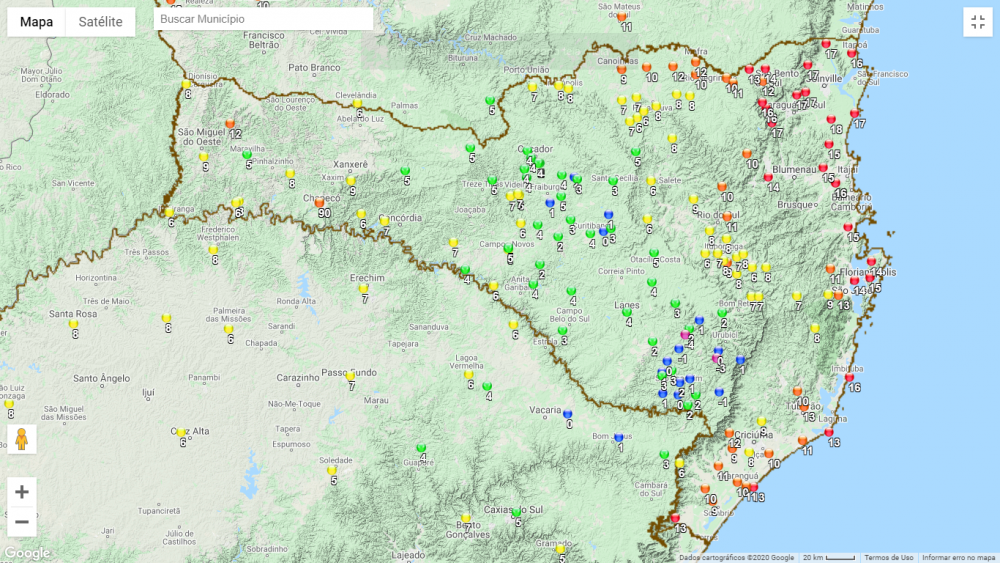Click the orange 90 marker near Chapecó

coord(320,203)
